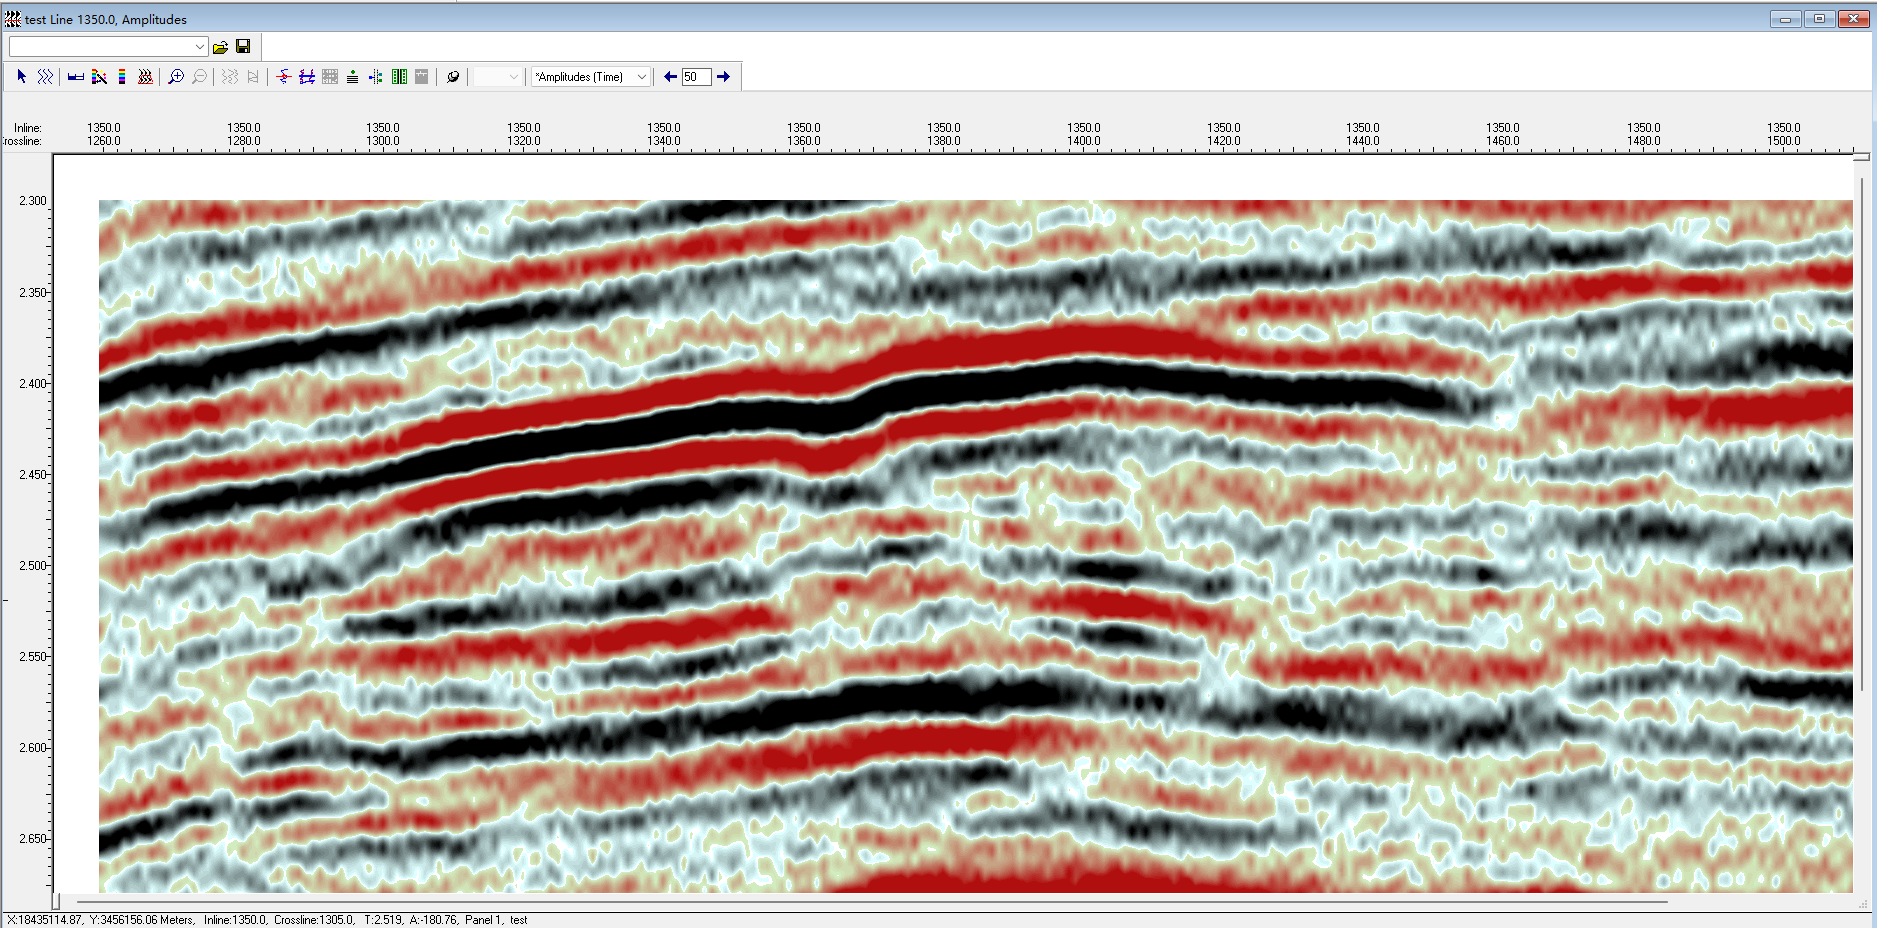Click the grayed wavy traces icon
The image size is (1877, 928).
click(x=230, y=76)
